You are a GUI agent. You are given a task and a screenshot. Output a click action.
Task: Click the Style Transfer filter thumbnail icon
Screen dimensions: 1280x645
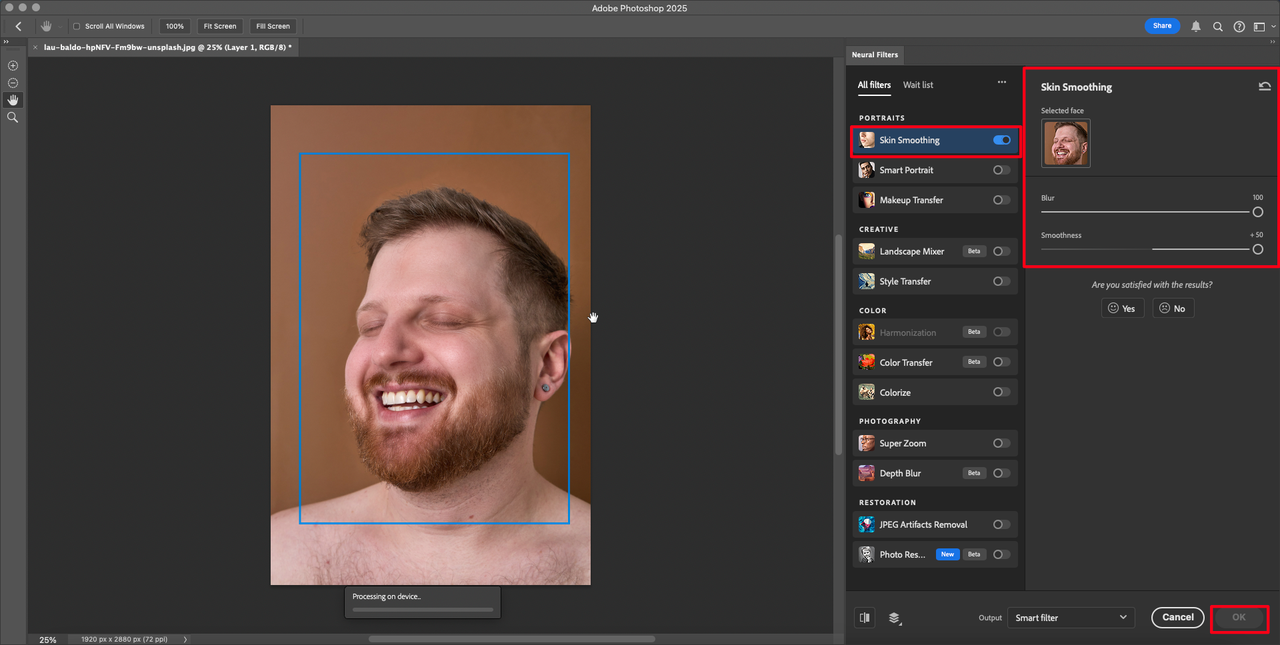pyautogui.click(x=867, y=282)
